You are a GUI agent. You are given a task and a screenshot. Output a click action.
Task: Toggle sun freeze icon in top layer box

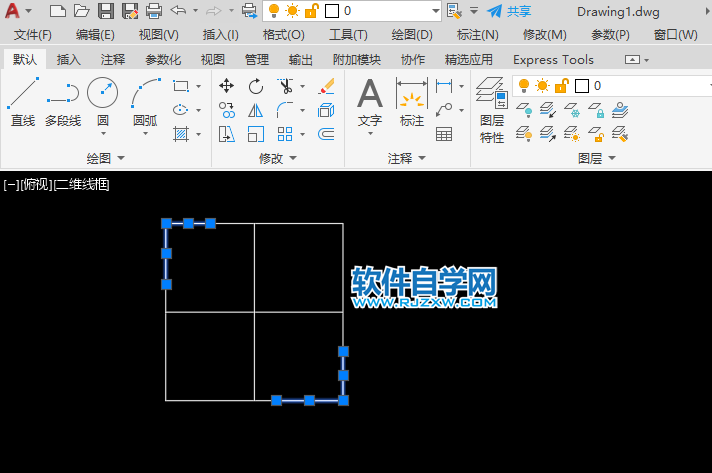(292, 11)
